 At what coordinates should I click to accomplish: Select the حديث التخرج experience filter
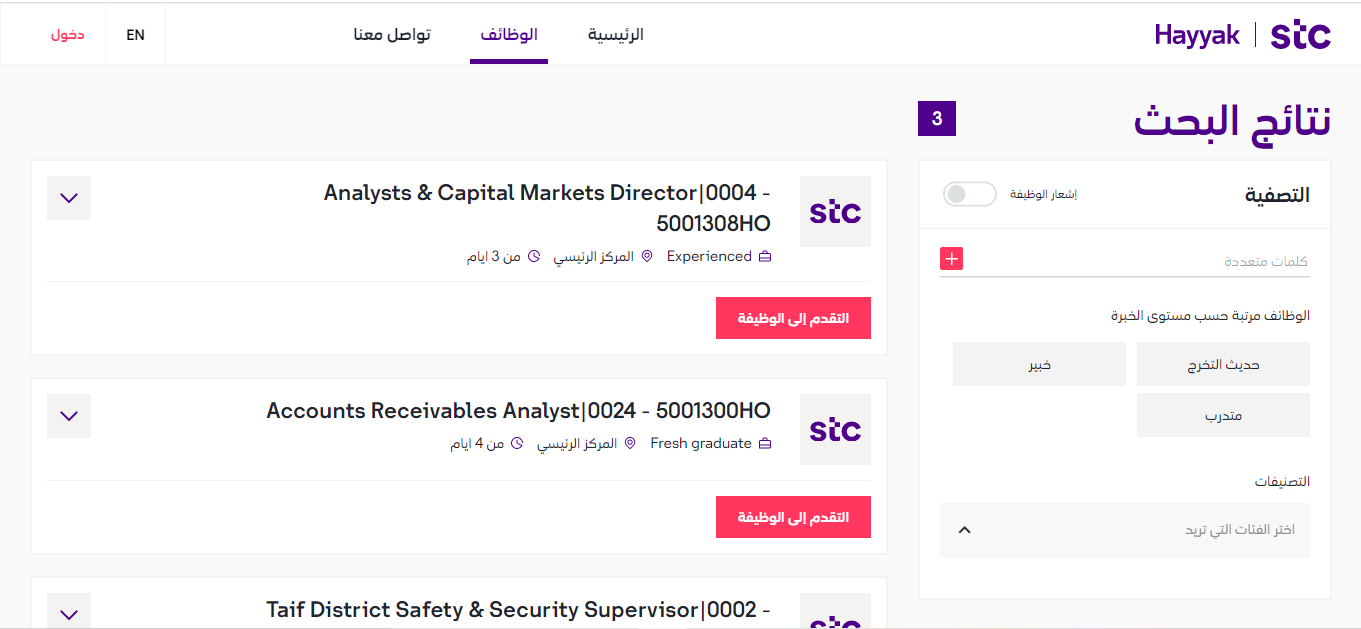(1223, 364)
